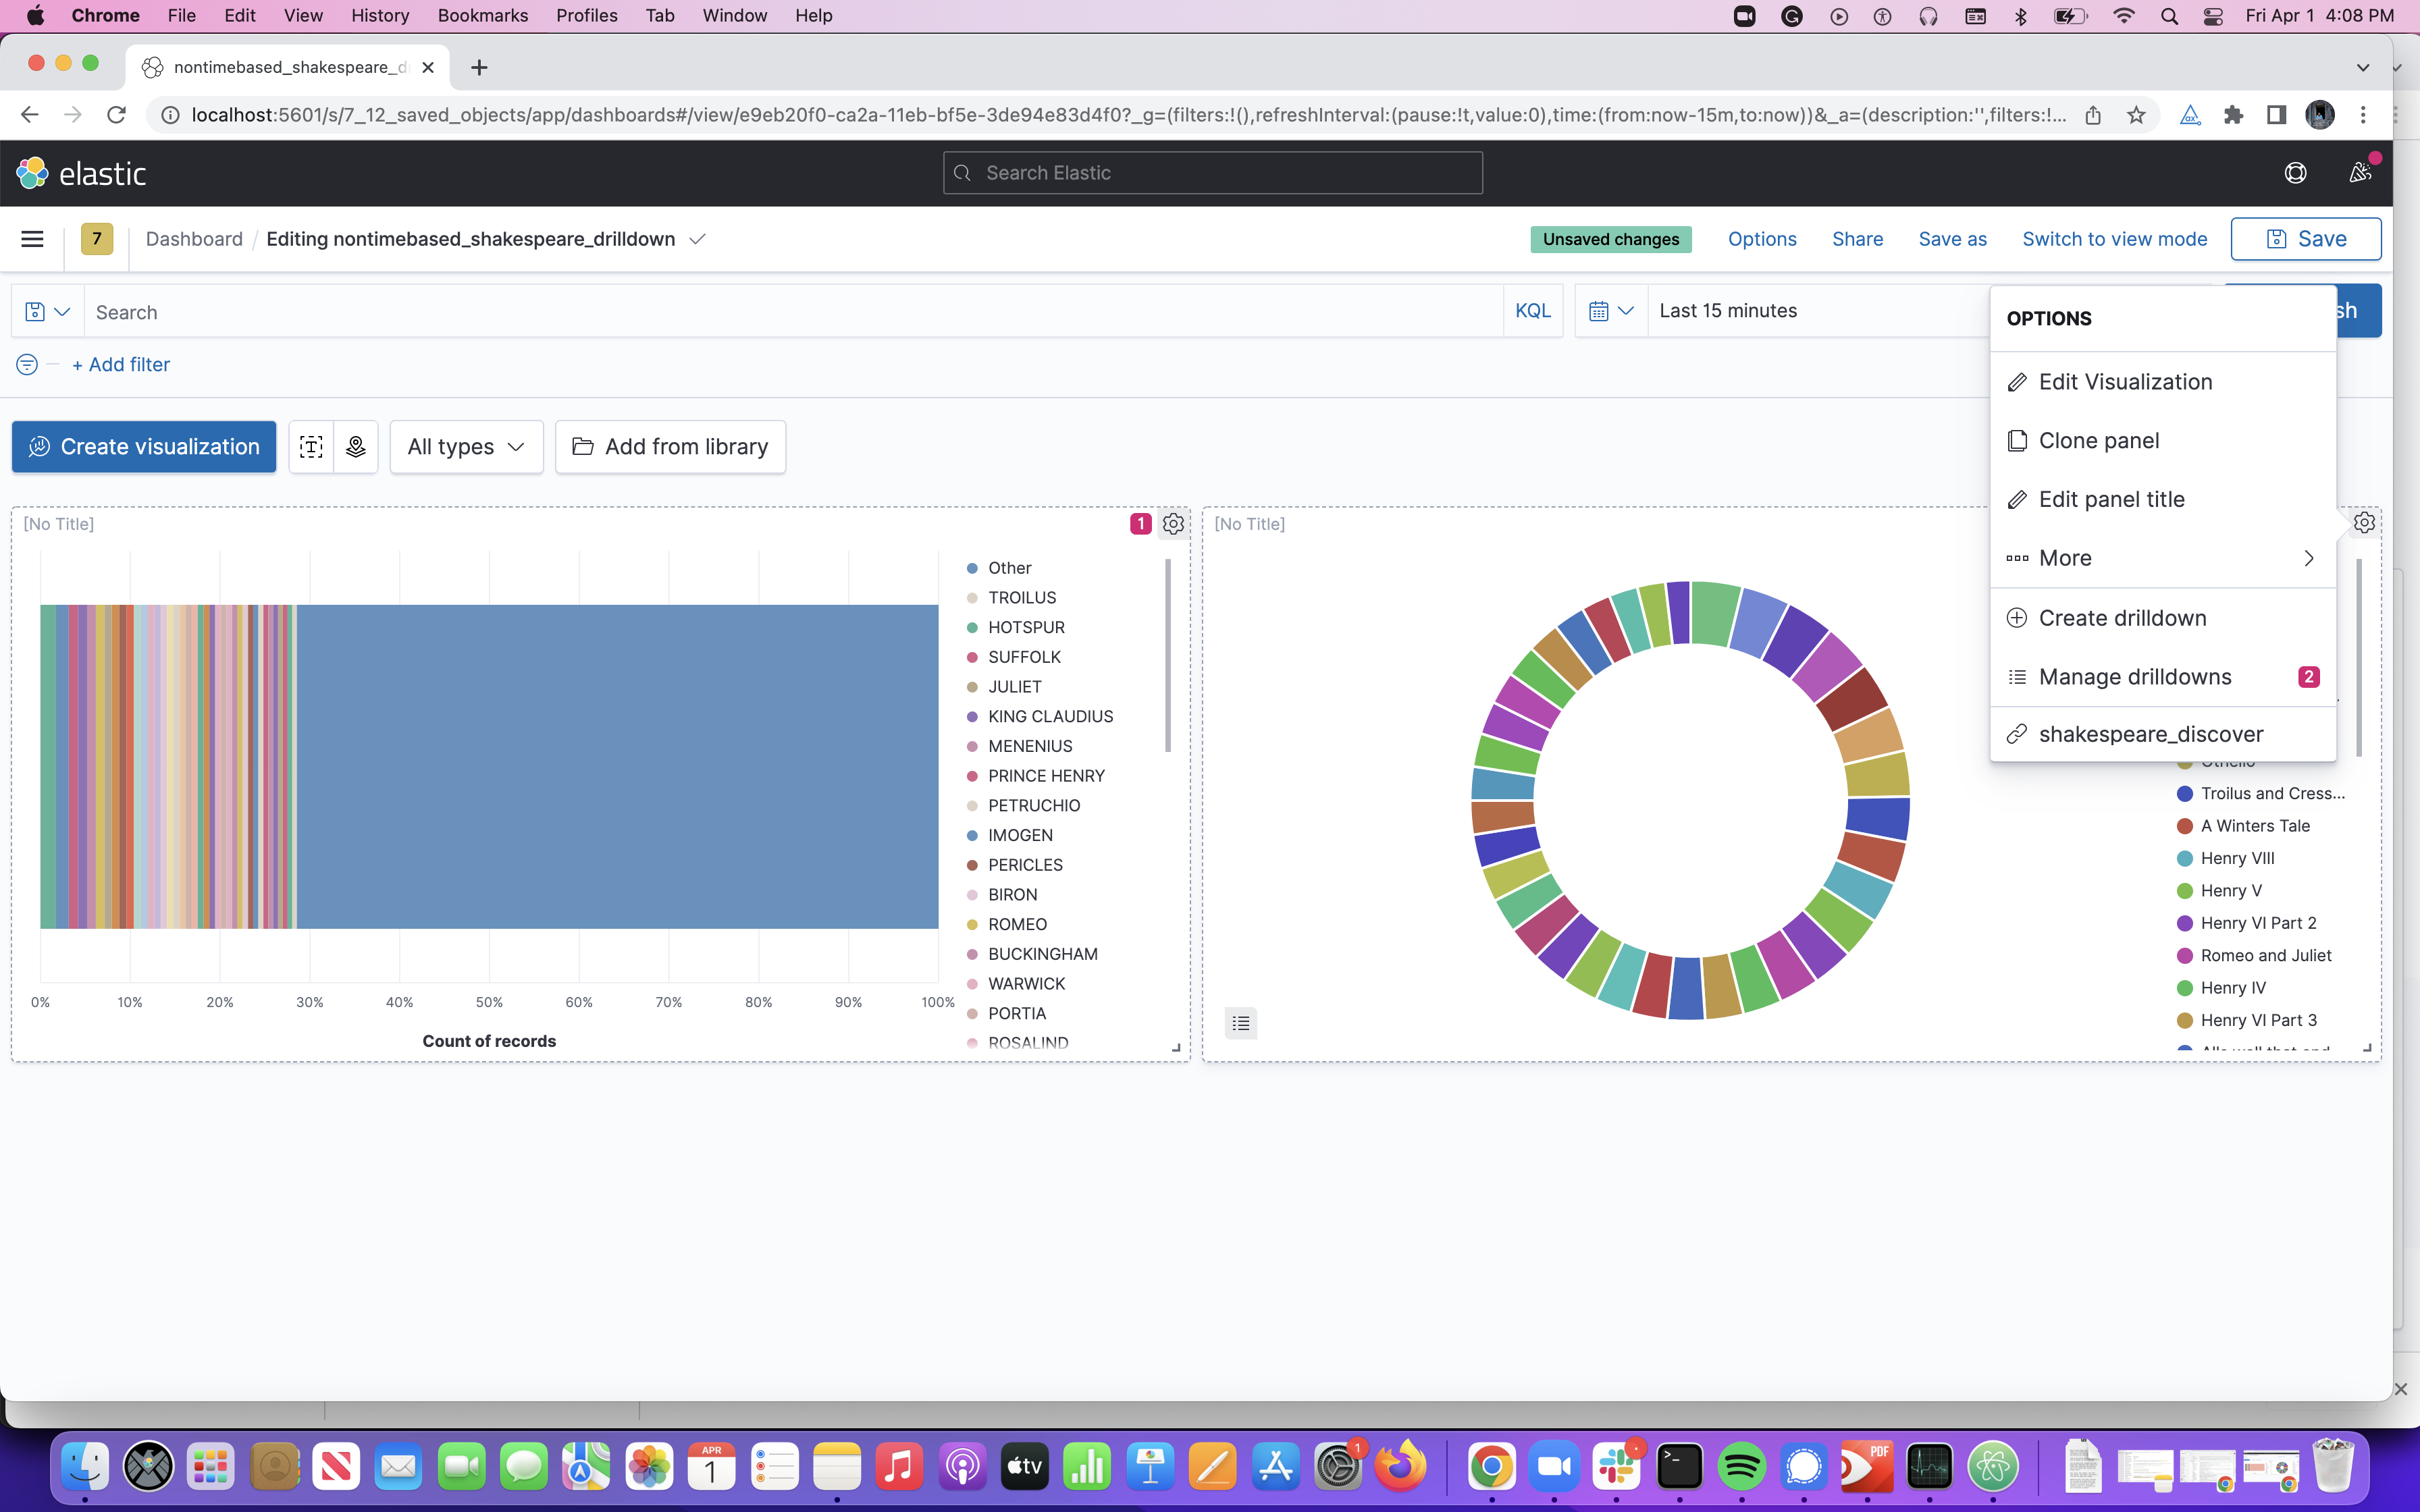Image resolution: width=2420 pixels, height=1512 pixels.
Task: Bookmark this page with the star icon
Action: point(2136,115)
